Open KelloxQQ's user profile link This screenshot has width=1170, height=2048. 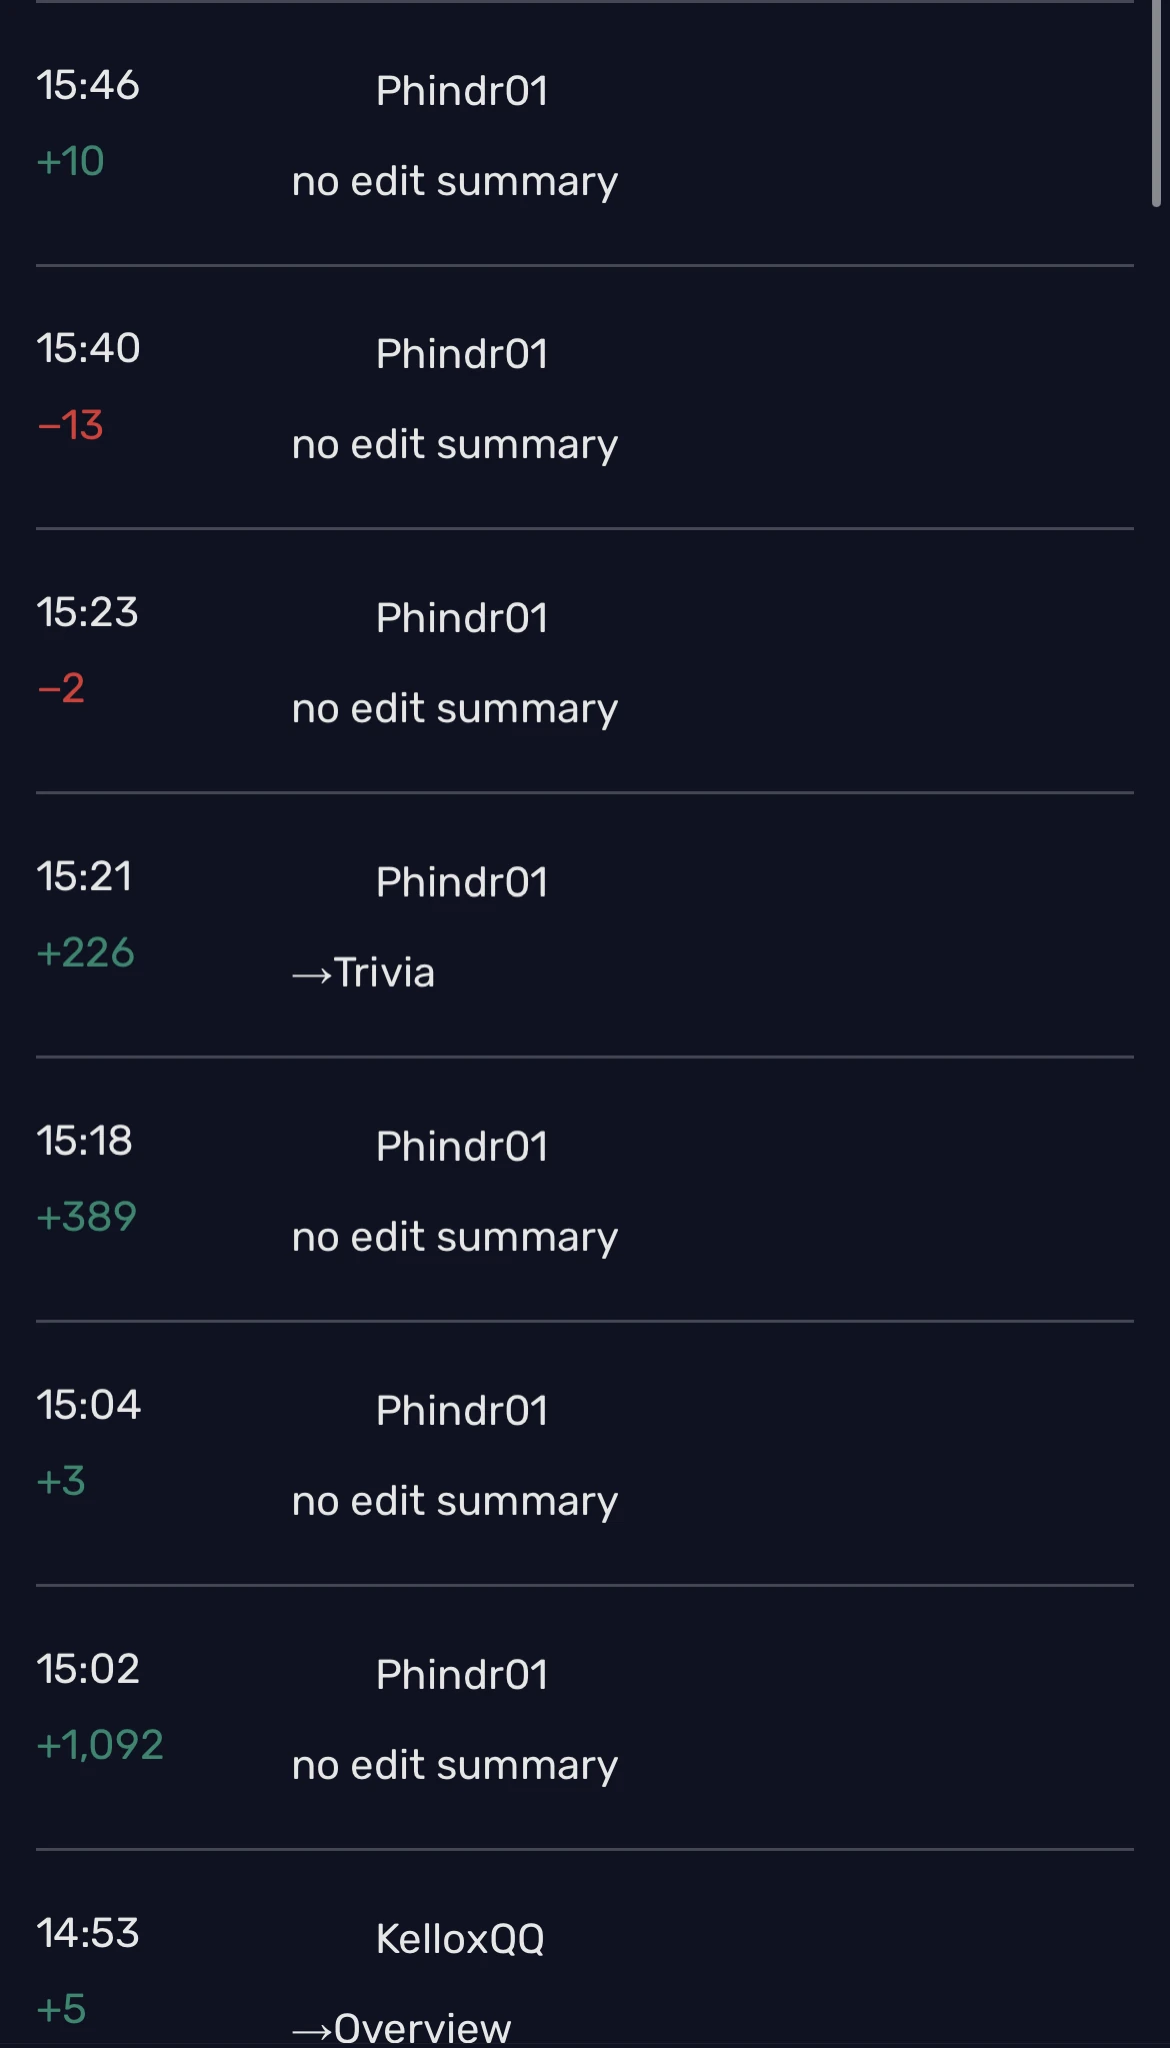pyautogui.click(x=460, y=1939)
